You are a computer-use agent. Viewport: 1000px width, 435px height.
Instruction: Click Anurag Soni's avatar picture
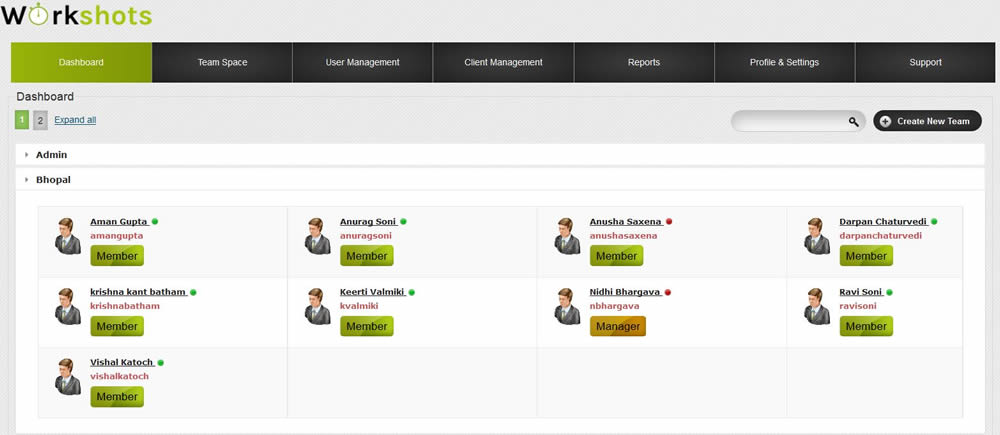click(318, 236)
